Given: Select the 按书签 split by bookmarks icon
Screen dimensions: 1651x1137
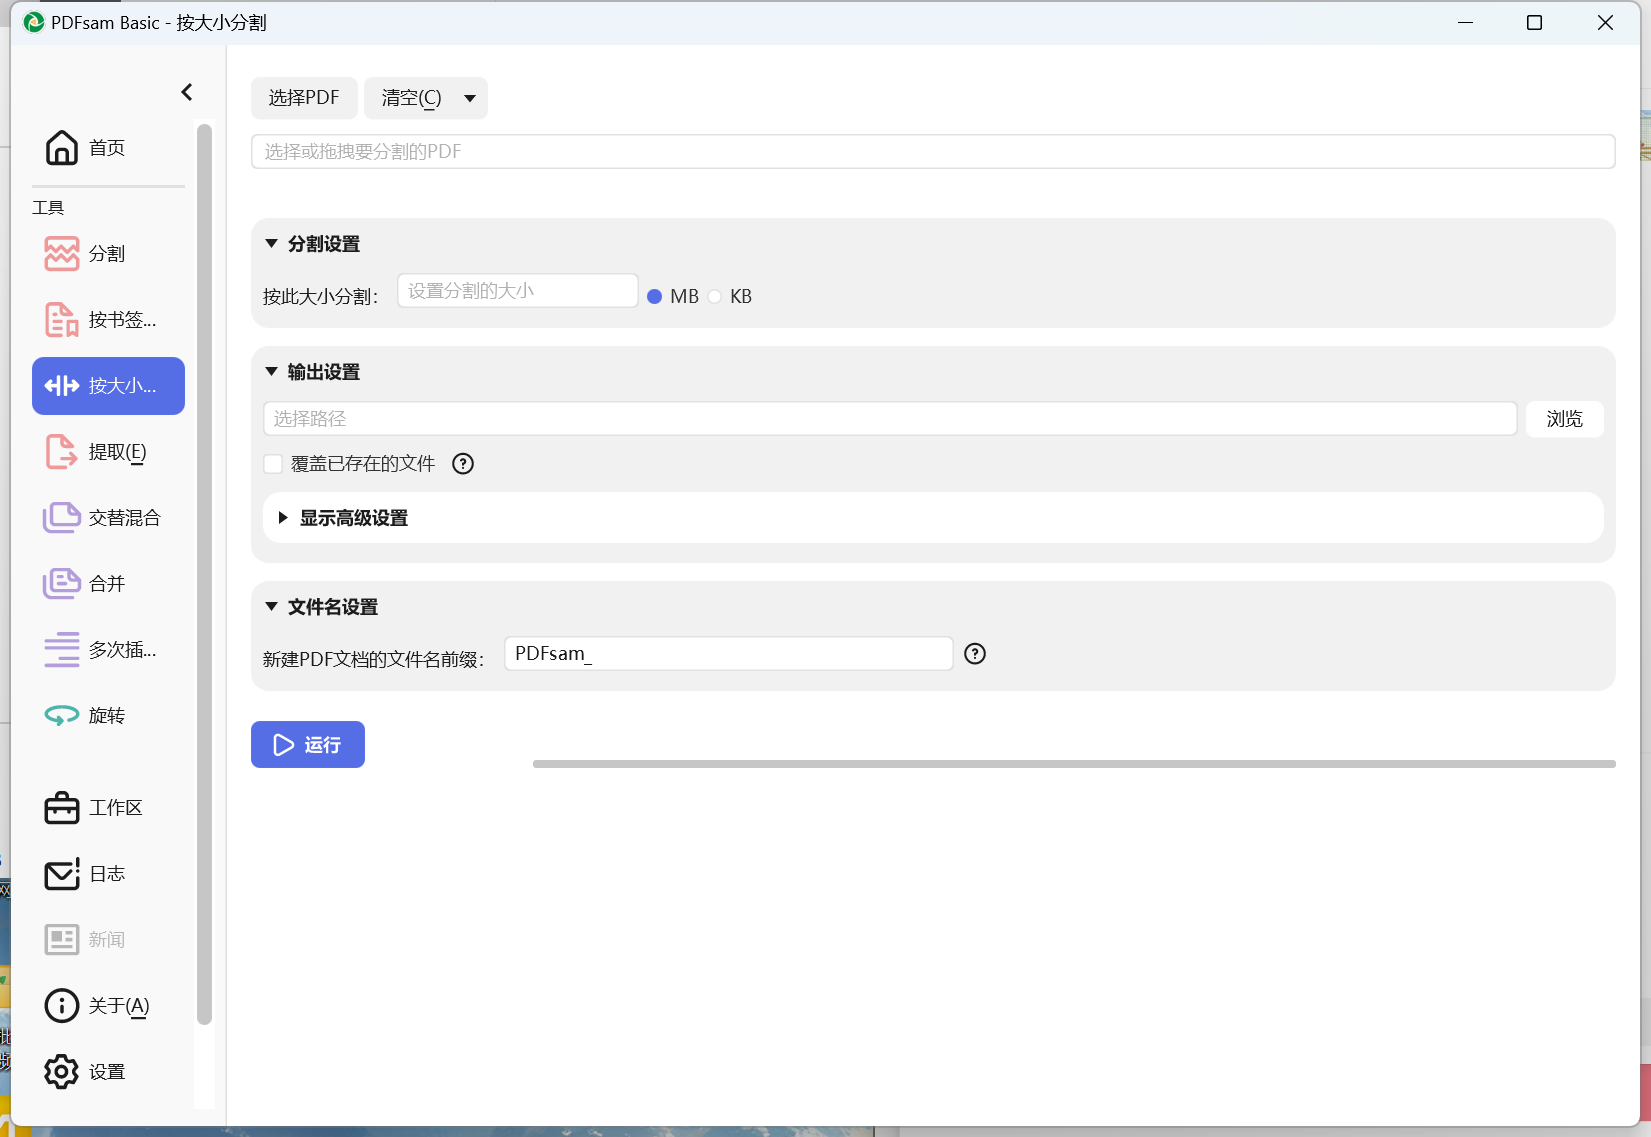Looking at the screenshot, I should pos(62,320).
